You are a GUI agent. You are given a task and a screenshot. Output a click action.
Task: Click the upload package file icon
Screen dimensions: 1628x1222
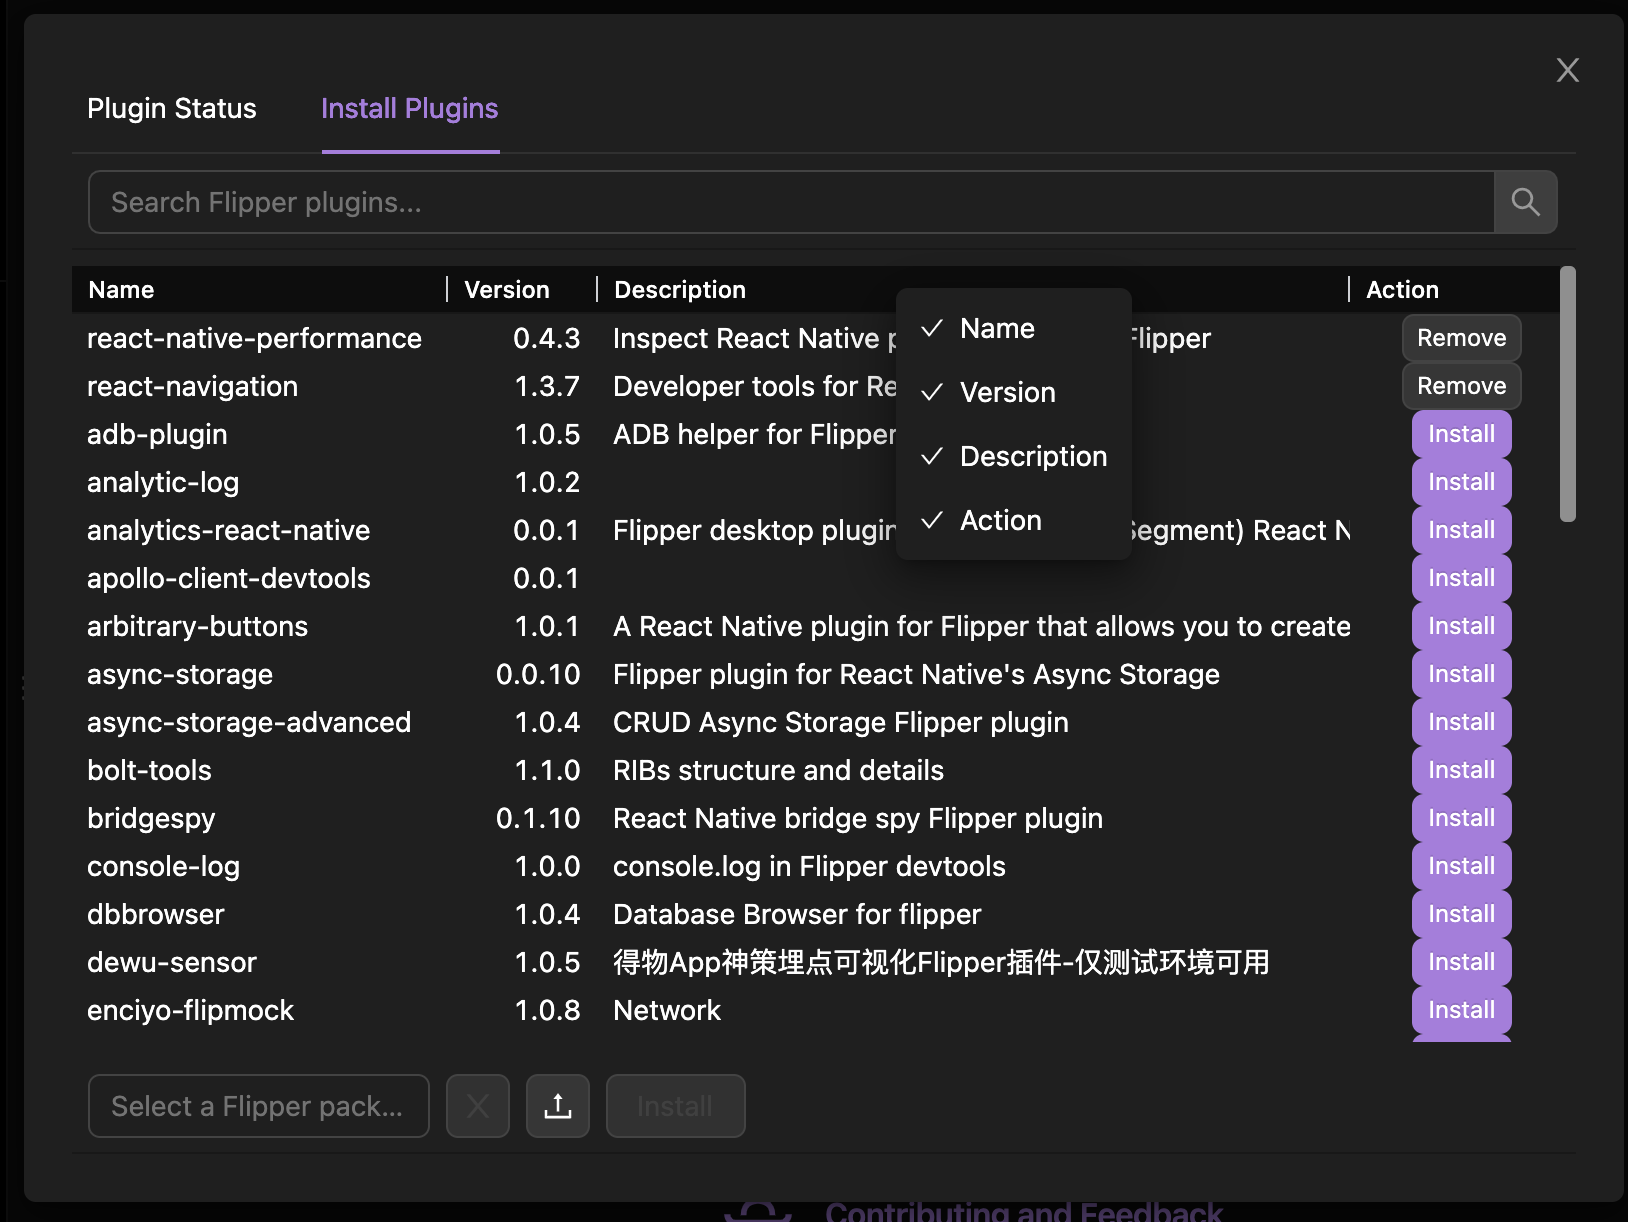point(558,1106)
